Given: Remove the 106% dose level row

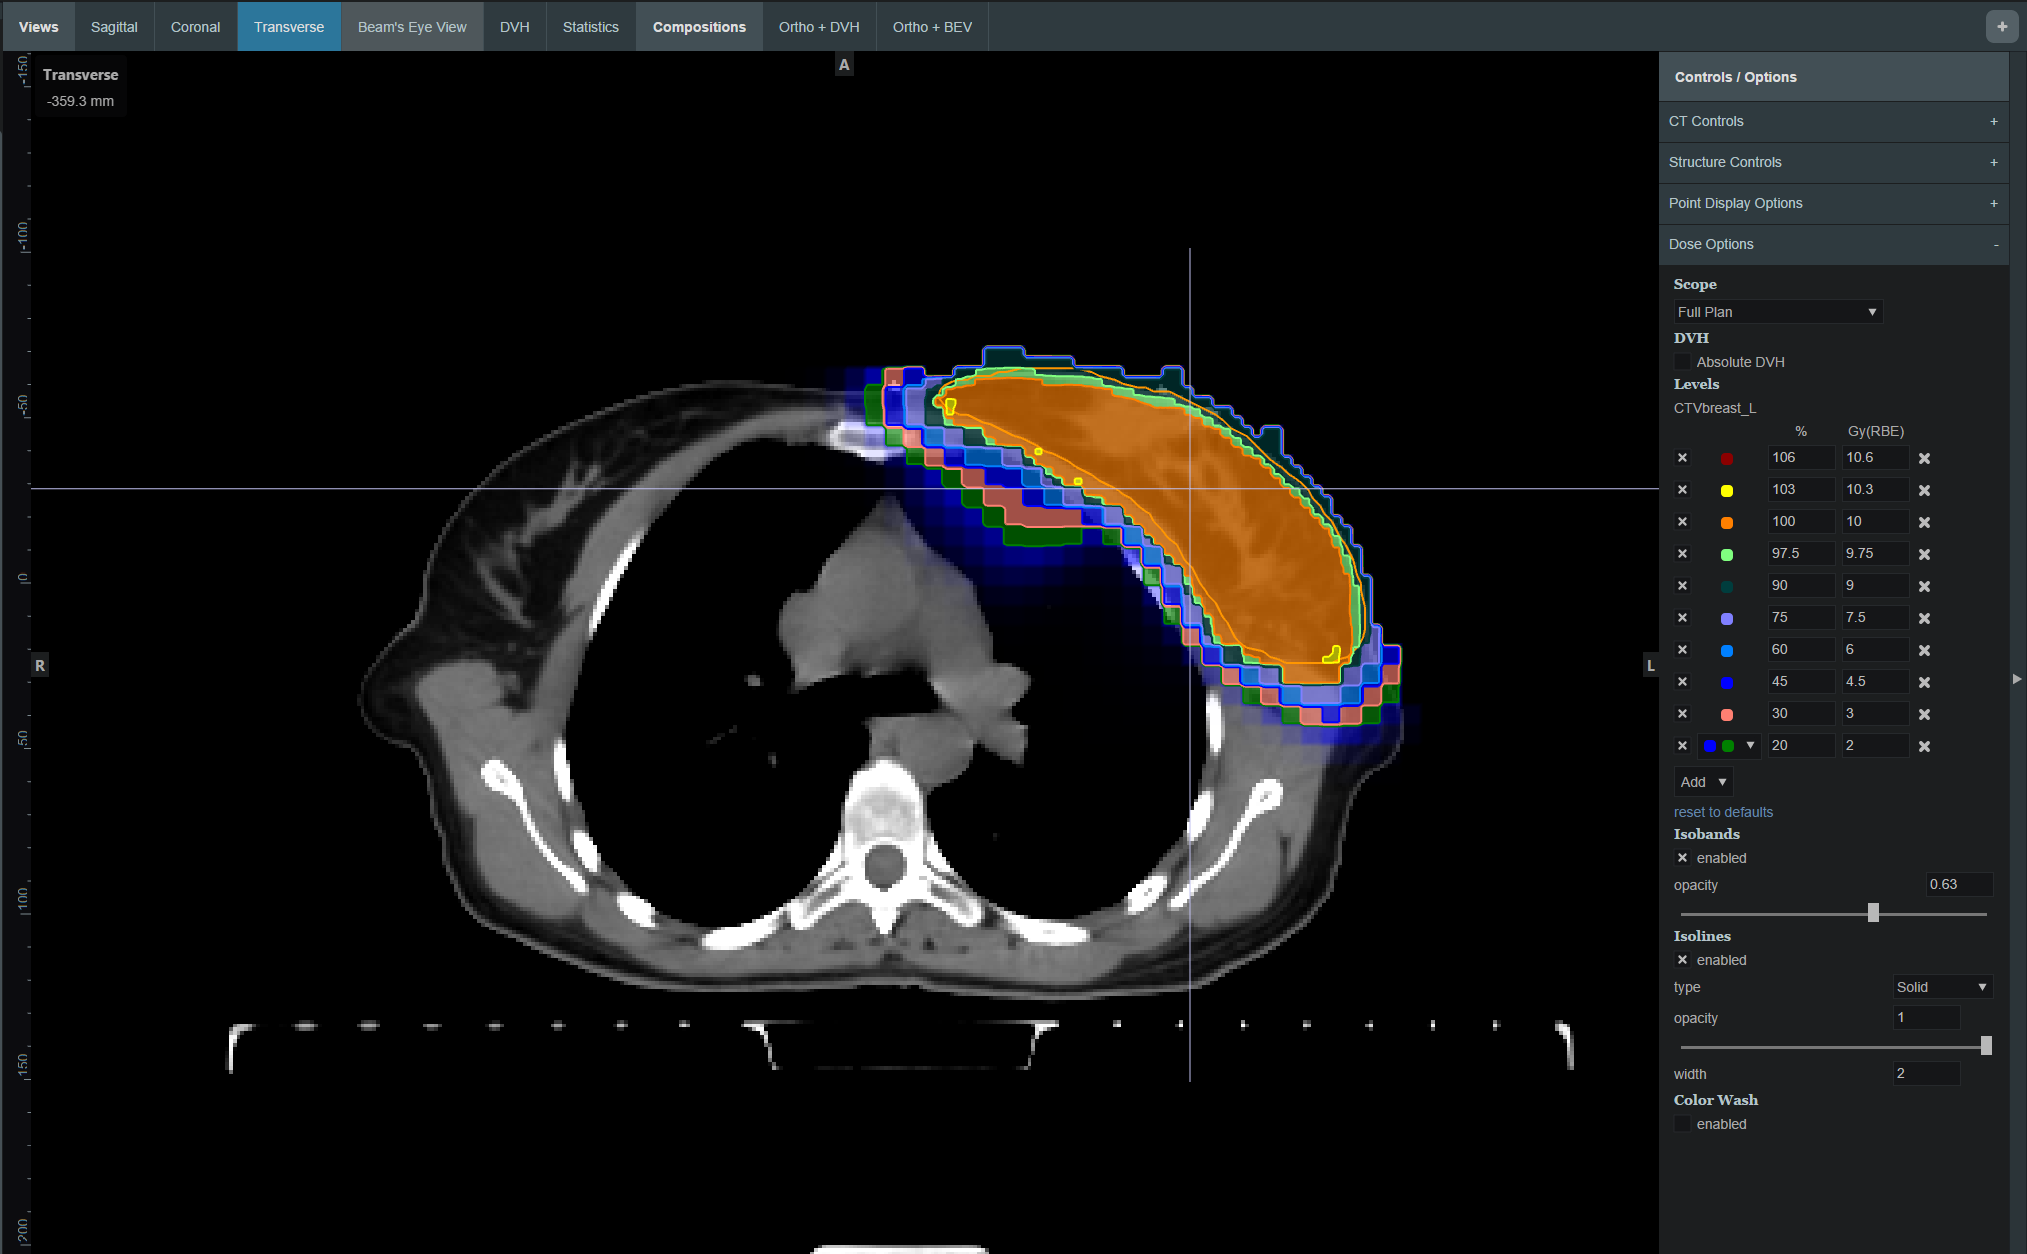Looking at the screenshot, I should coord(1924,458).
